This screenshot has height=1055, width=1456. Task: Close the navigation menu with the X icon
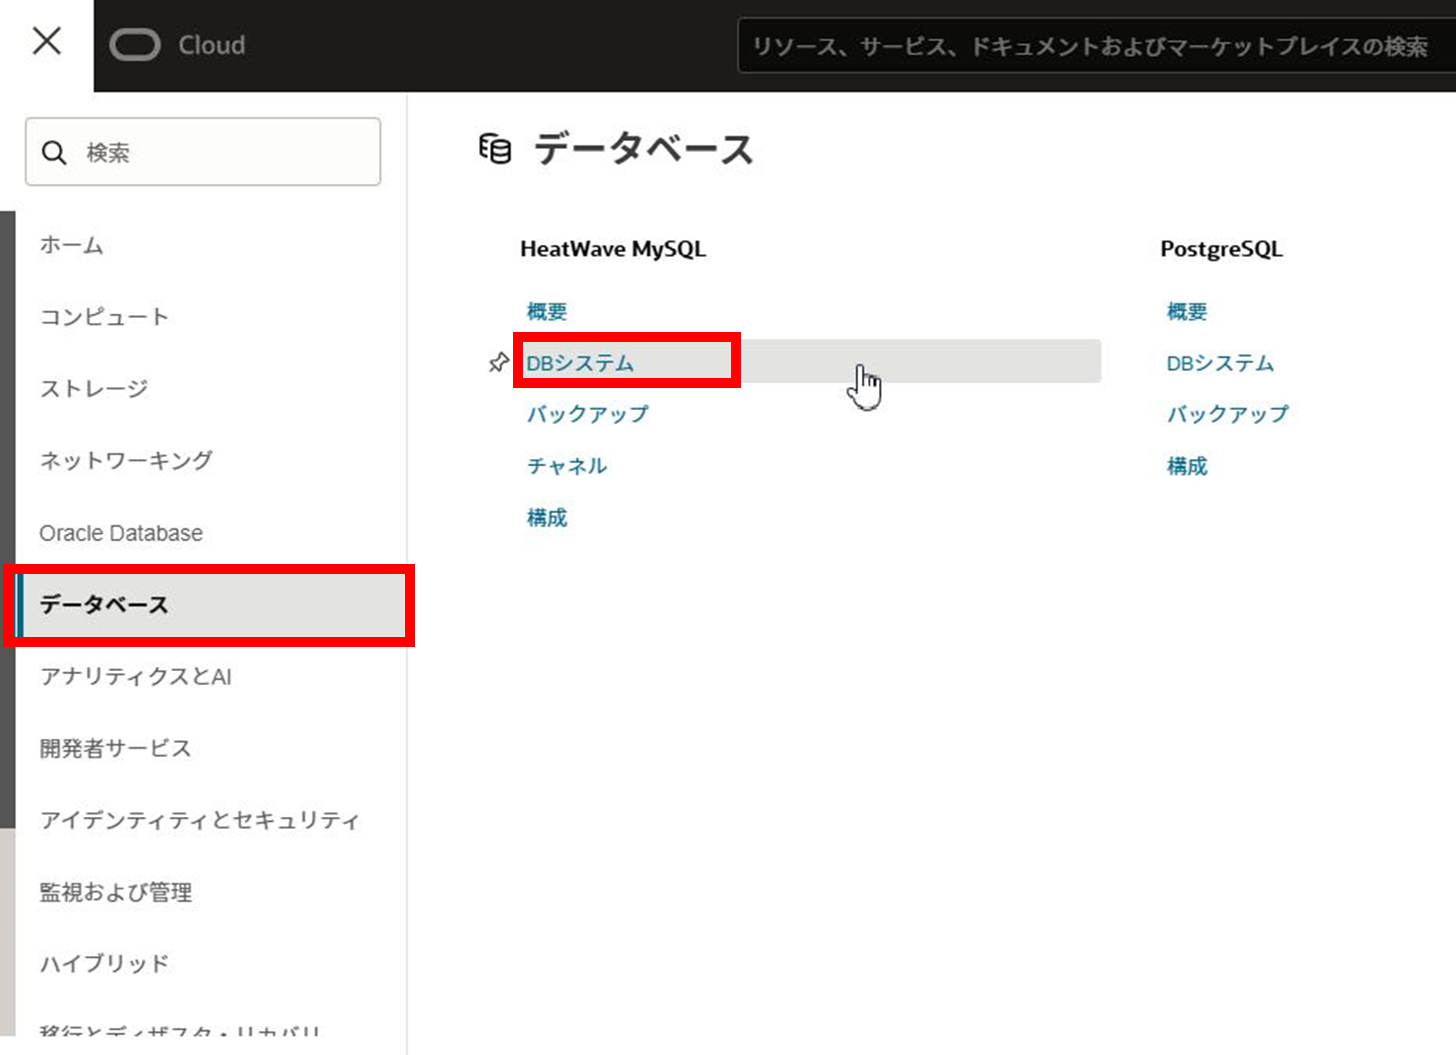click(x=45, y=42)
